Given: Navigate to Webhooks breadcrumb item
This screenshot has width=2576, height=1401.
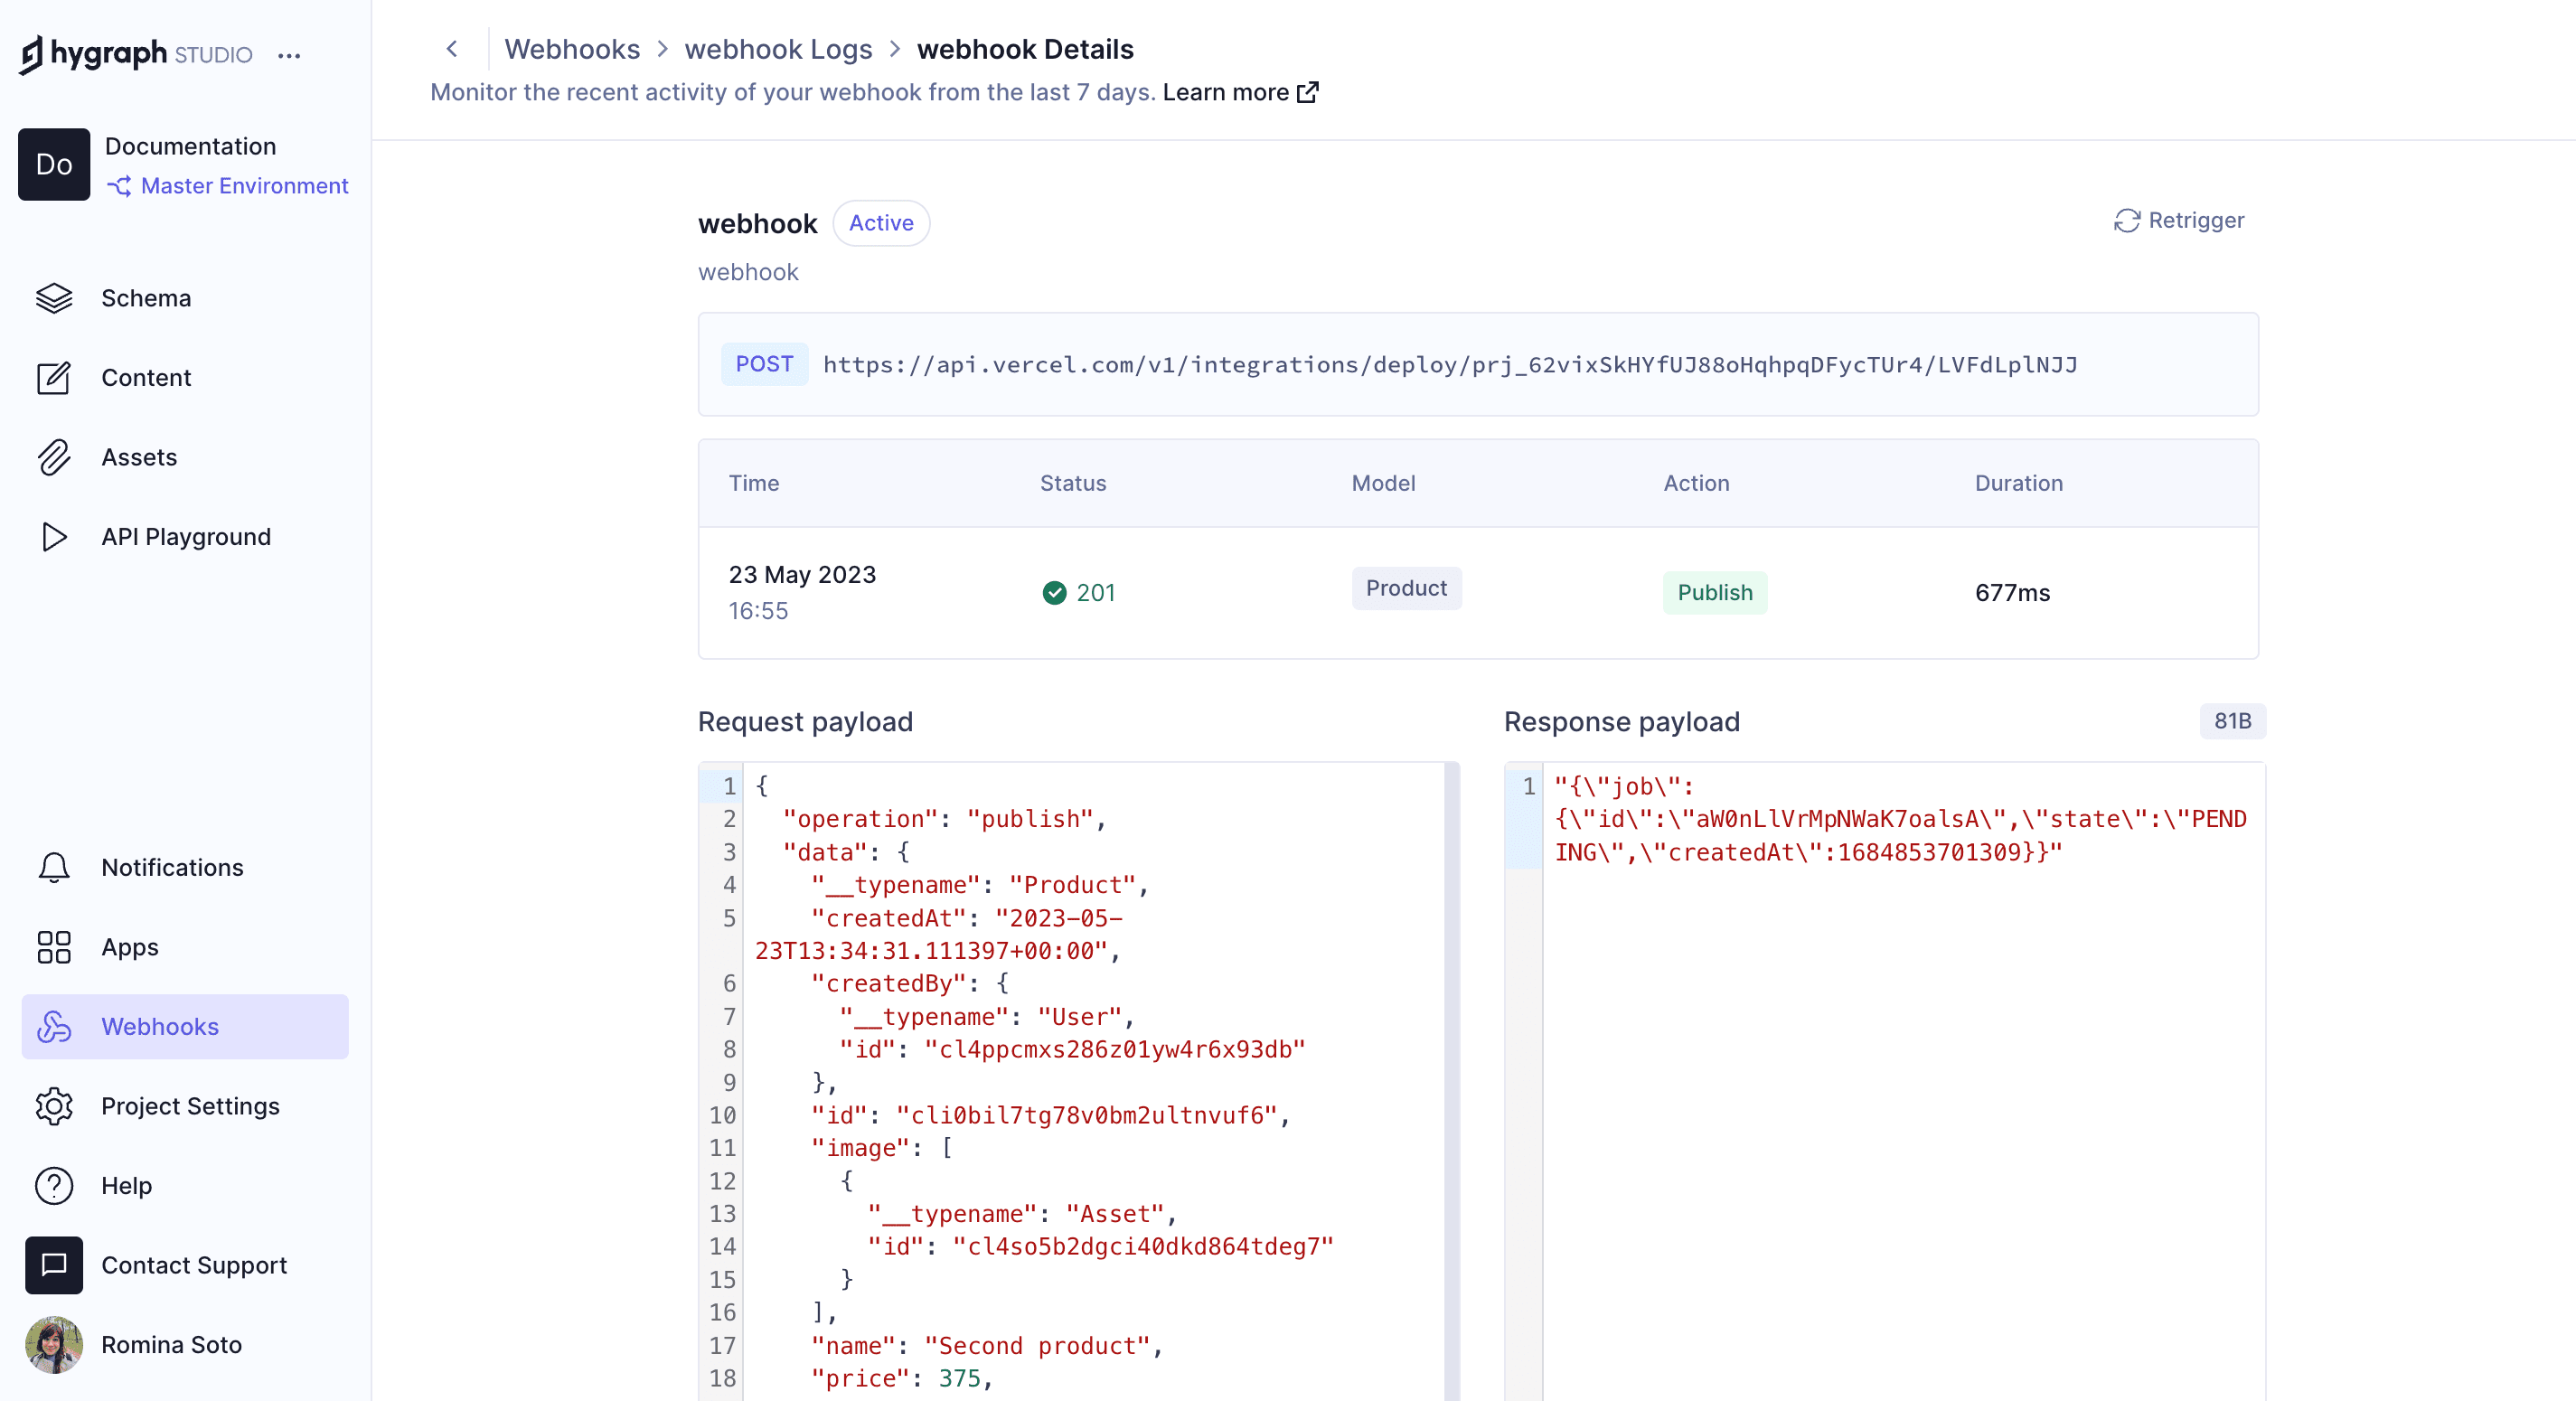Looking at the screenshot, I should pos(572,48).
